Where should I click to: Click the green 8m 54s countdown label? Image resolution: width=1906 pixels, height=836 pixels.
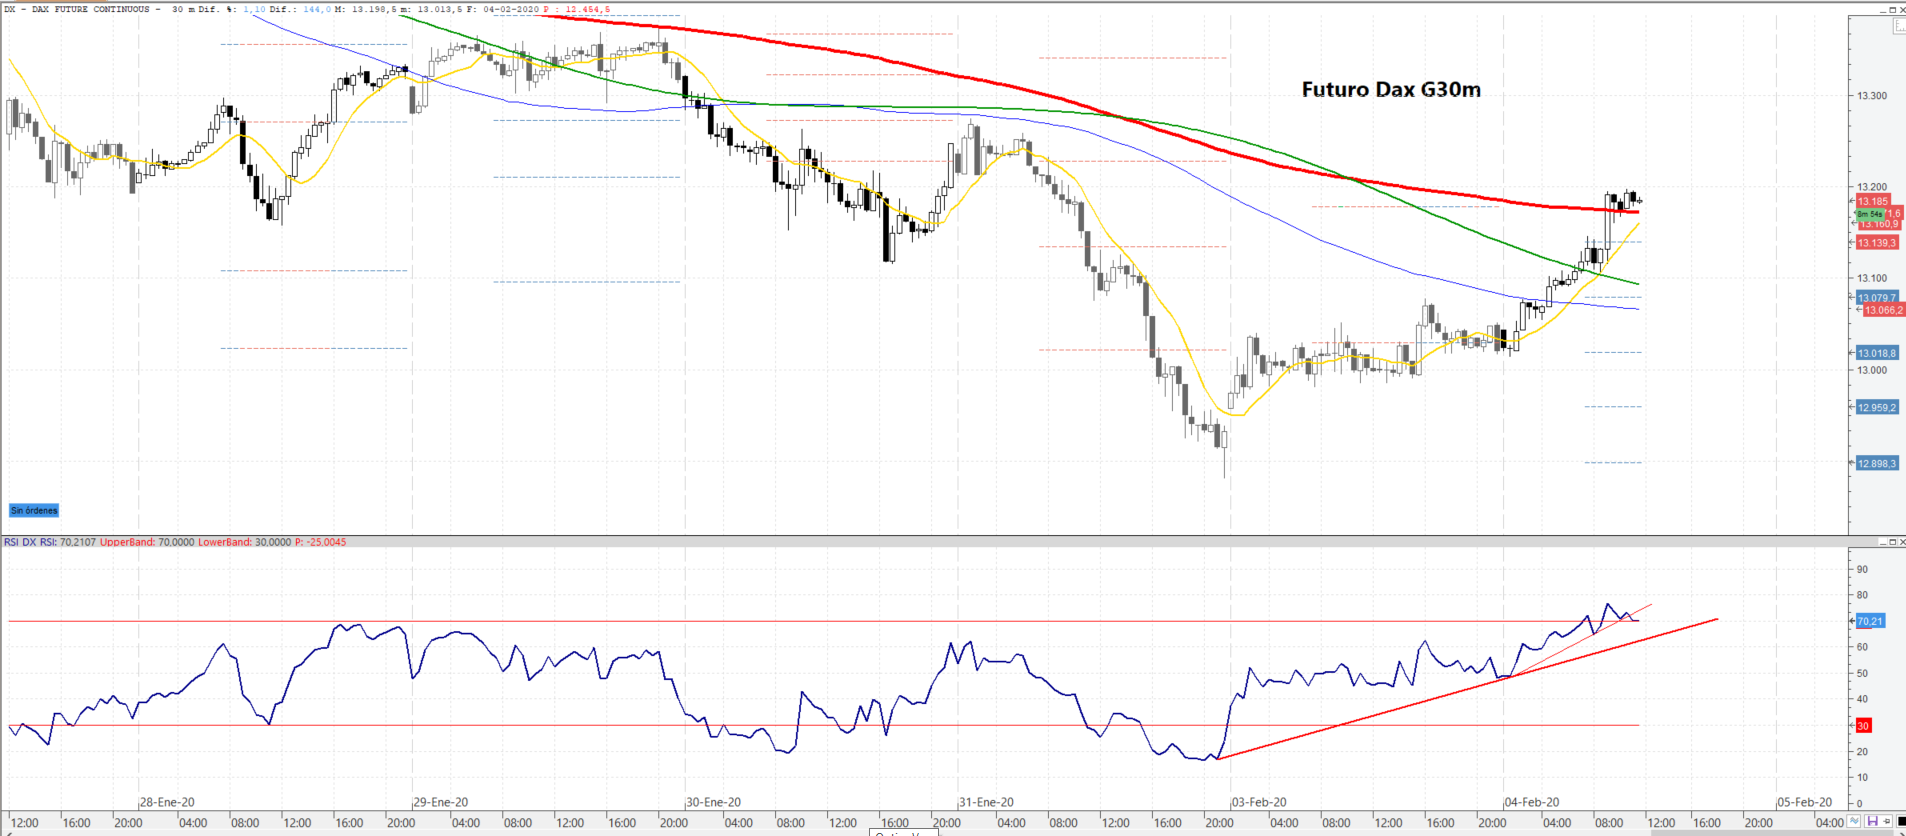[1869, 214]
